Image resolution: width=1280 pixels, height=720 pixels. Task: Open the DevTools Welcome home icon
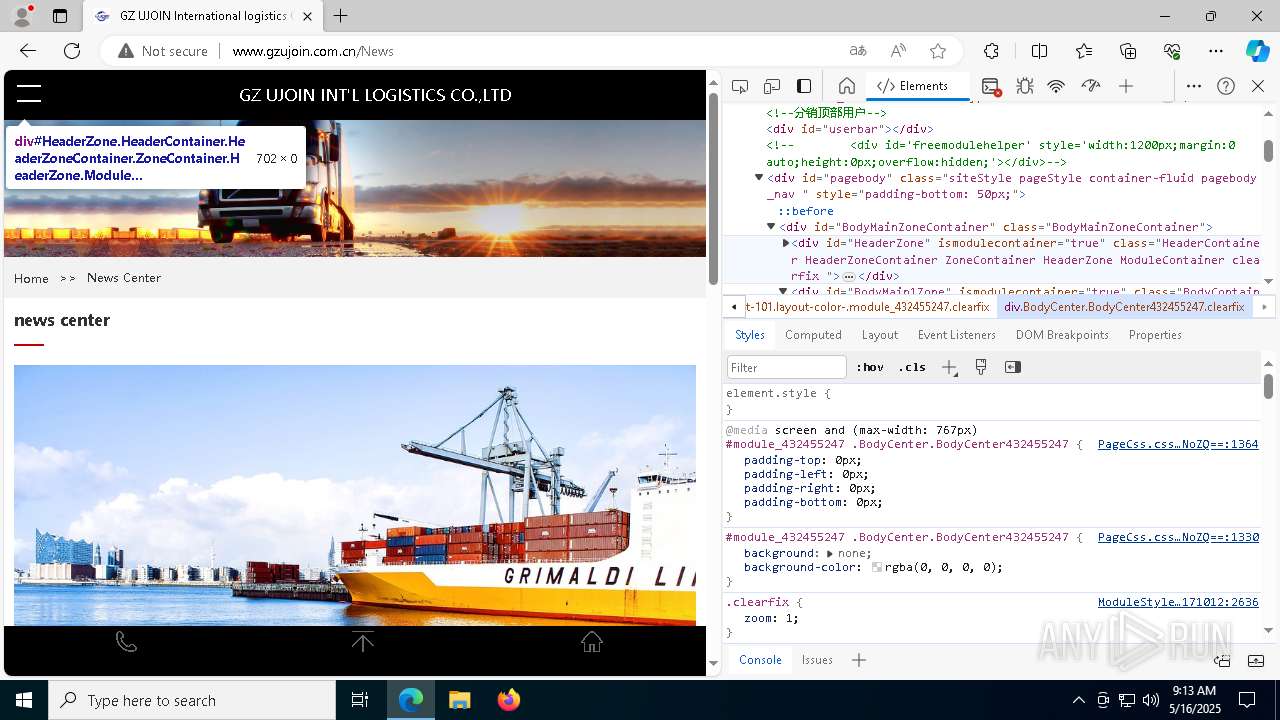[847, 86]
